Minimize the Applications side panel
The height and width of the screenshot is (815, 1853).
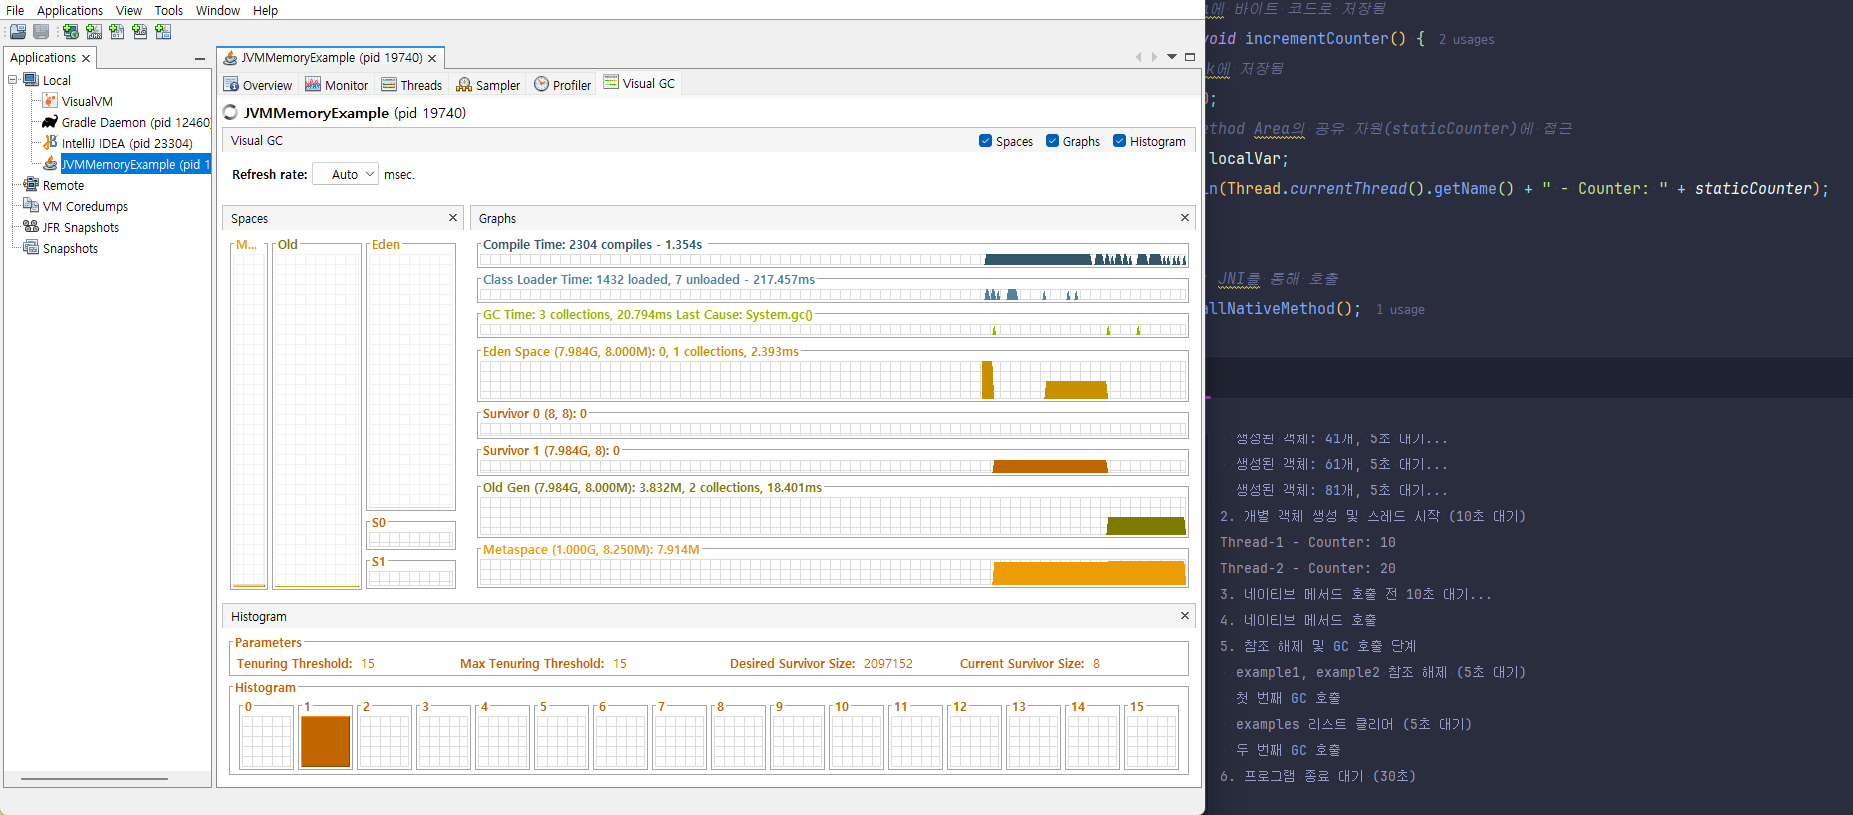click(x=200, y=59)
